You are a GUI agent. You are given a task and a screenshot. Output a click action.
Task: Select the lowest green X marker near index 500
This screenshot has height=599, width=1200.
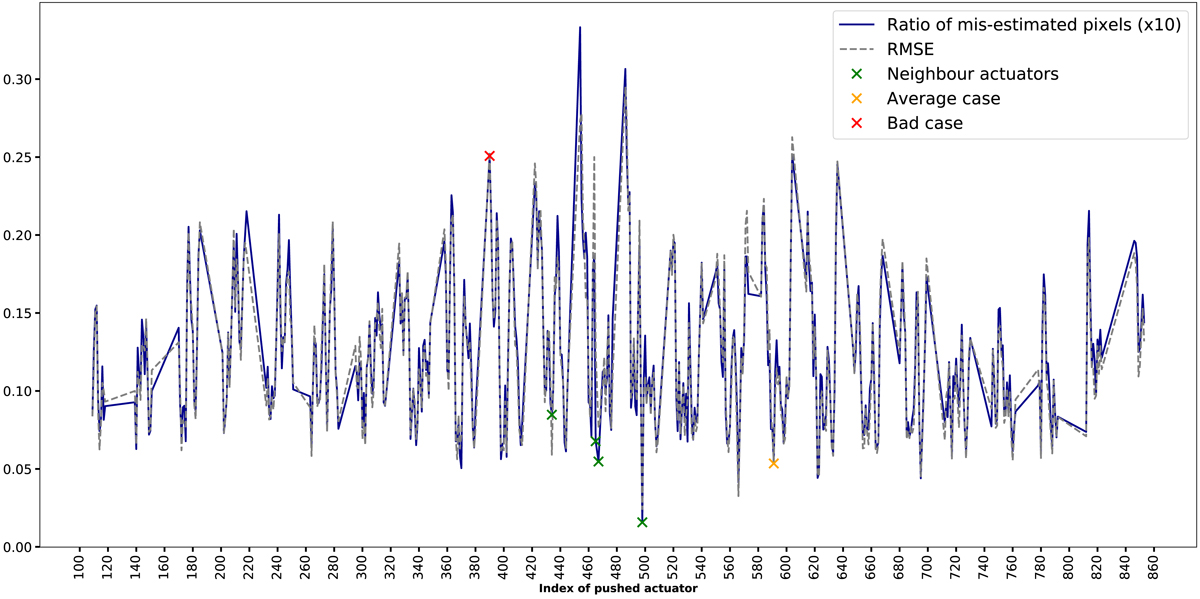[x=642, y=522]
